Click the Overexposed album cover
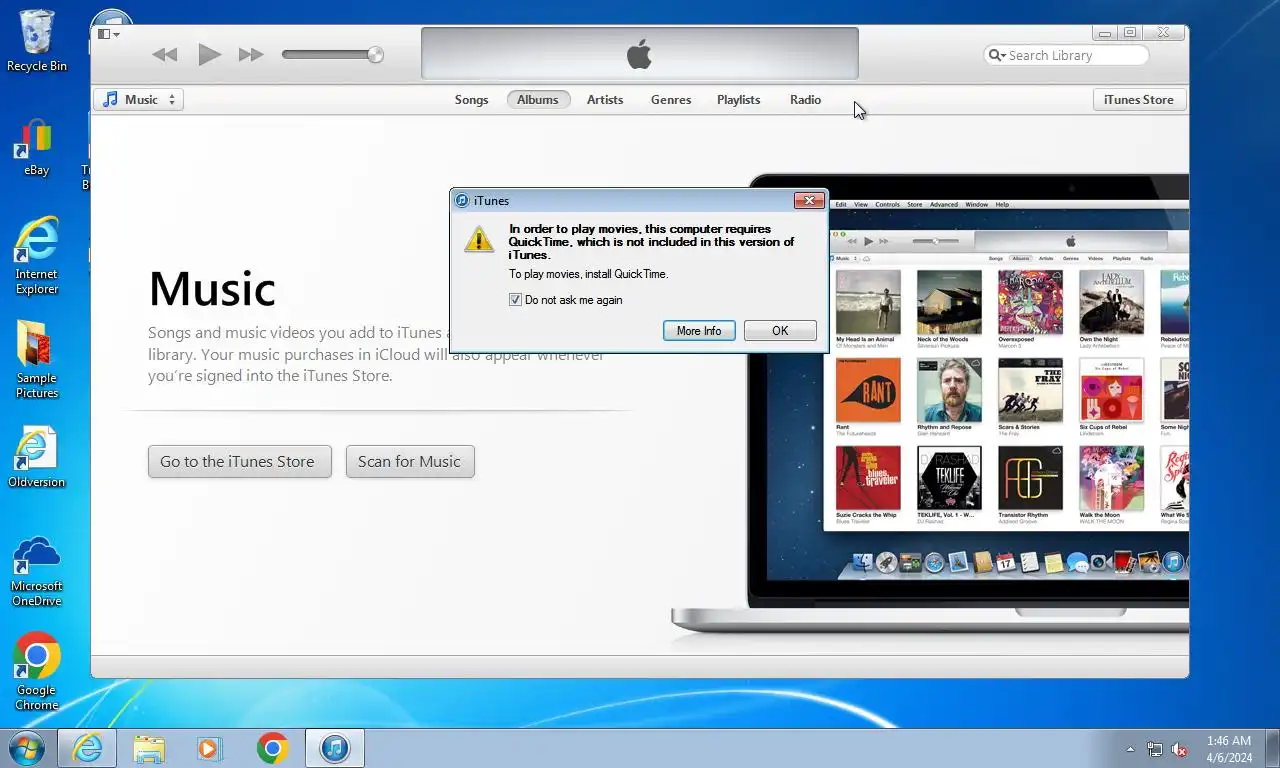 click(x=1030, y=302)
